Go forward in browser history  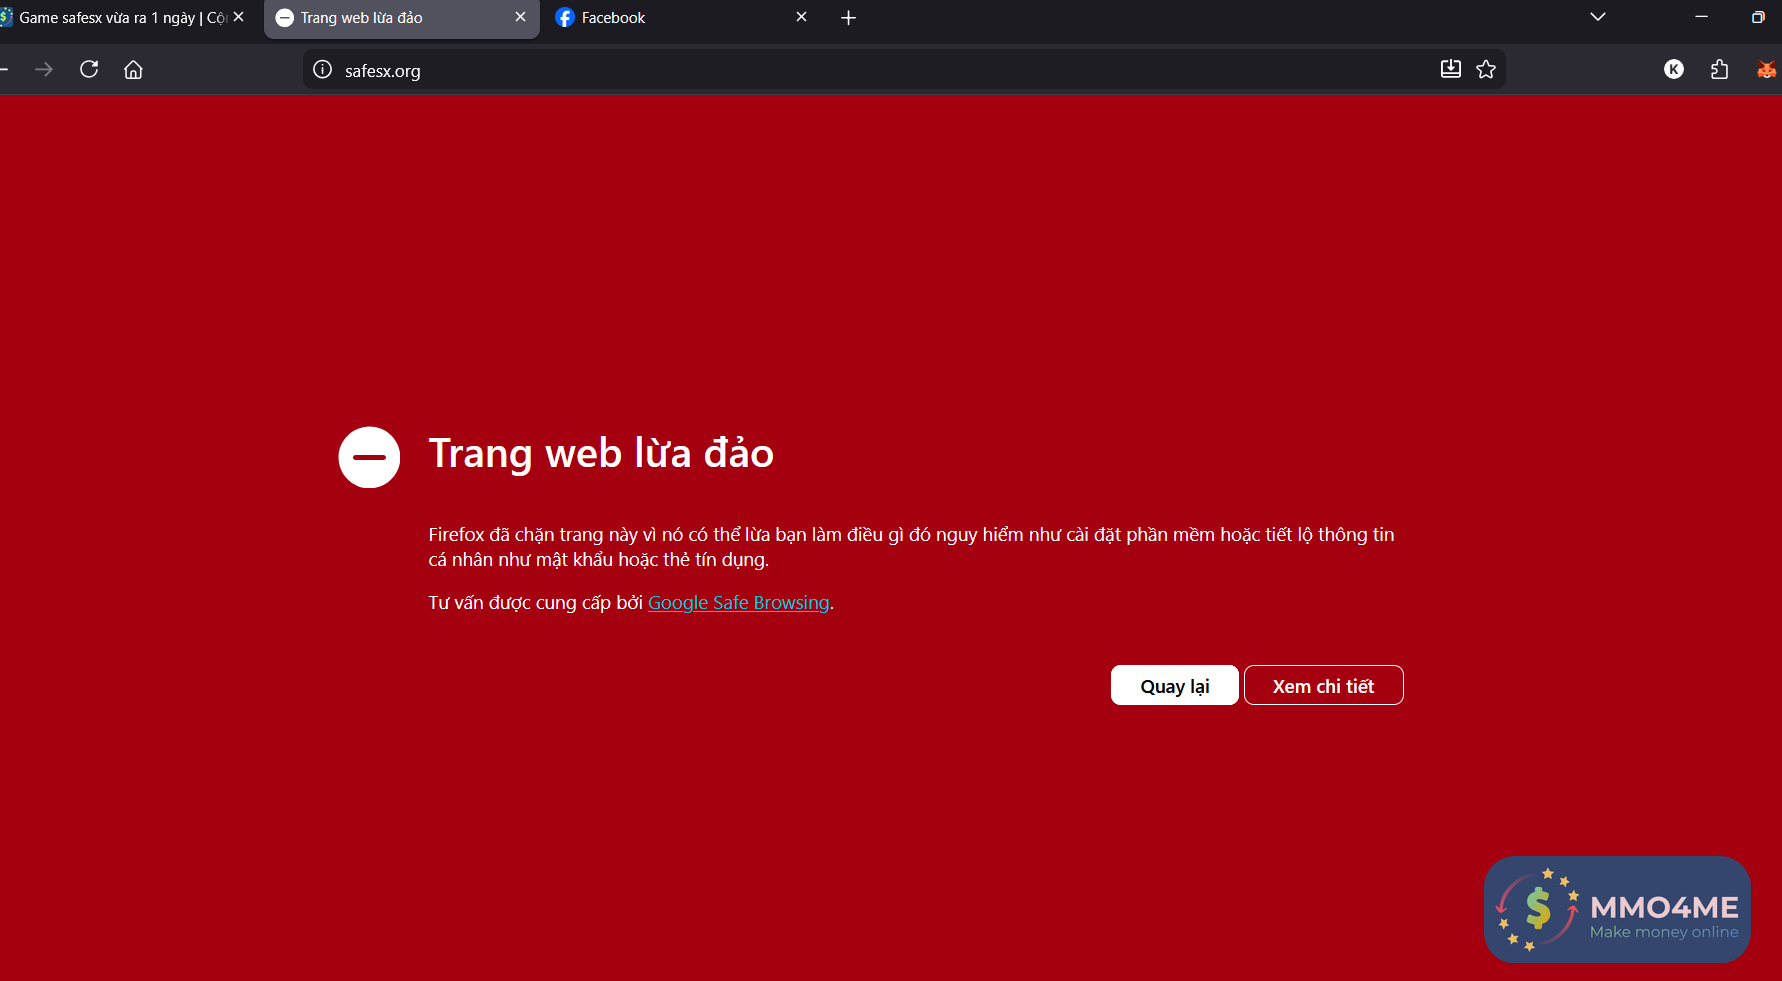click(x=44, y=69)
